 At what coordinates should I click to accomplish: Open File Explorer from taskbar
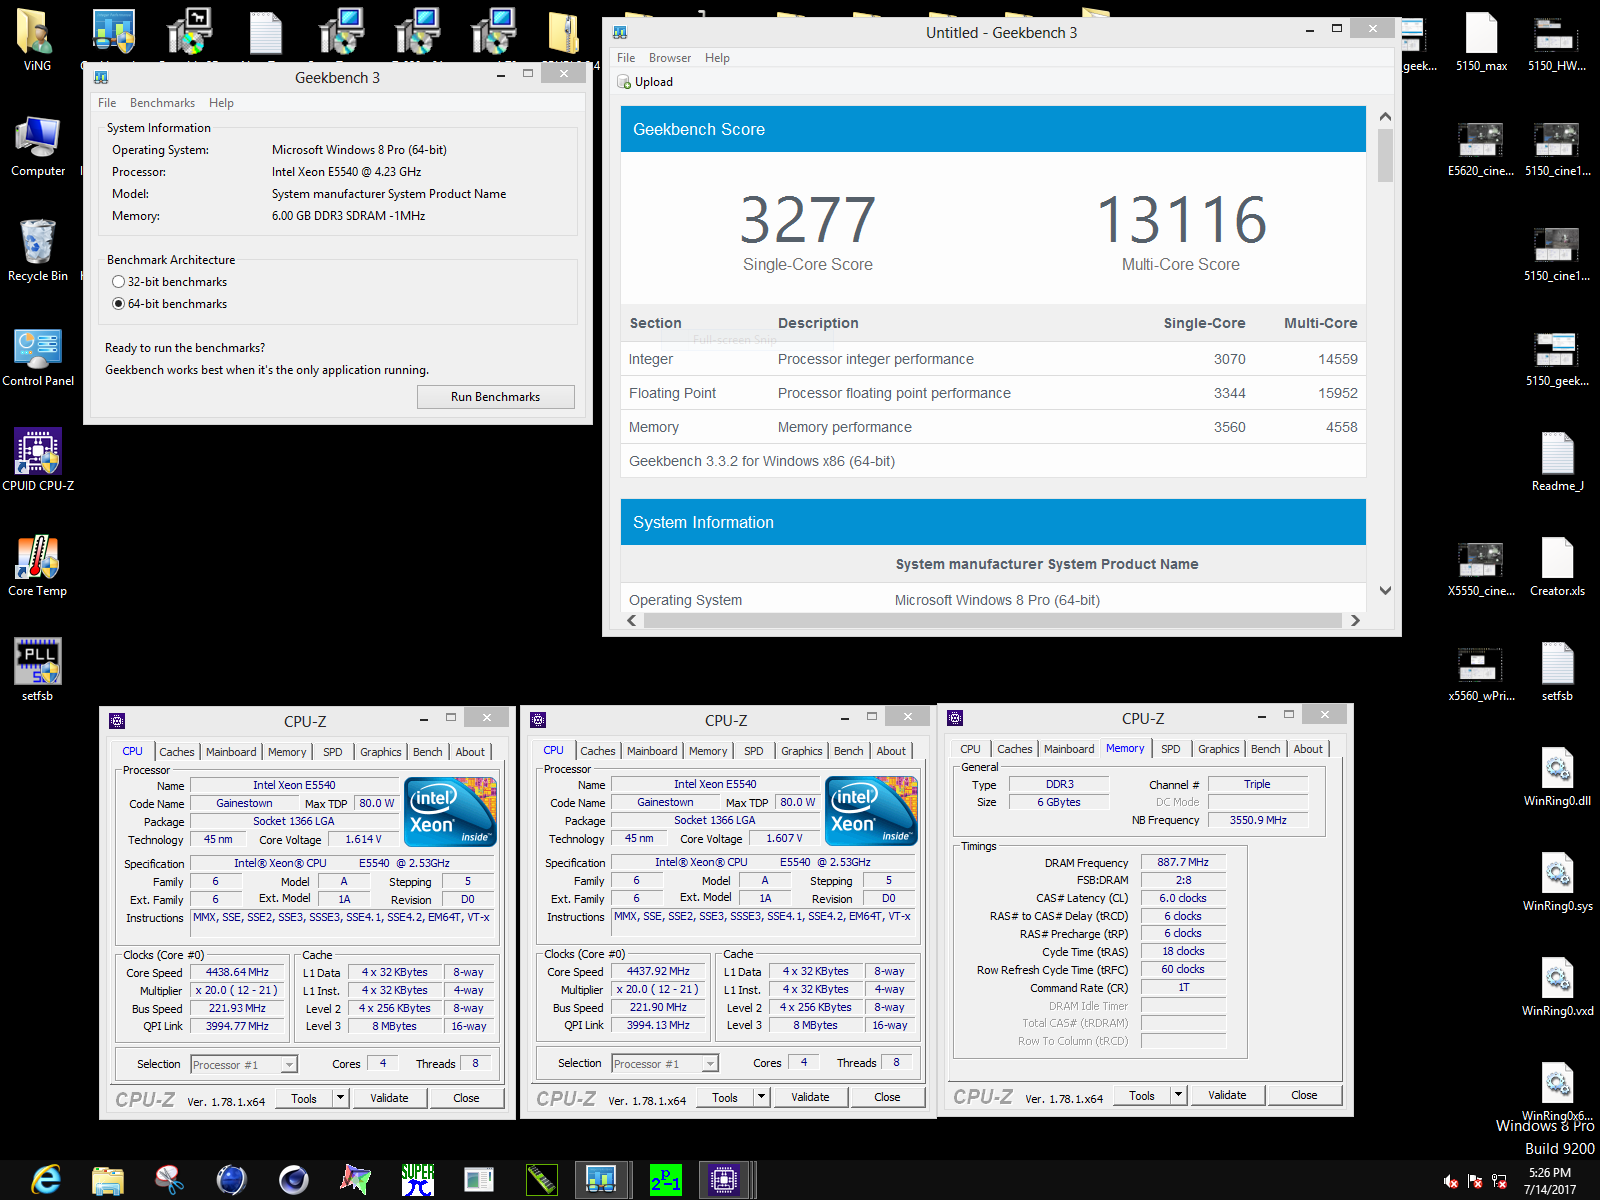click(107, 1180)
